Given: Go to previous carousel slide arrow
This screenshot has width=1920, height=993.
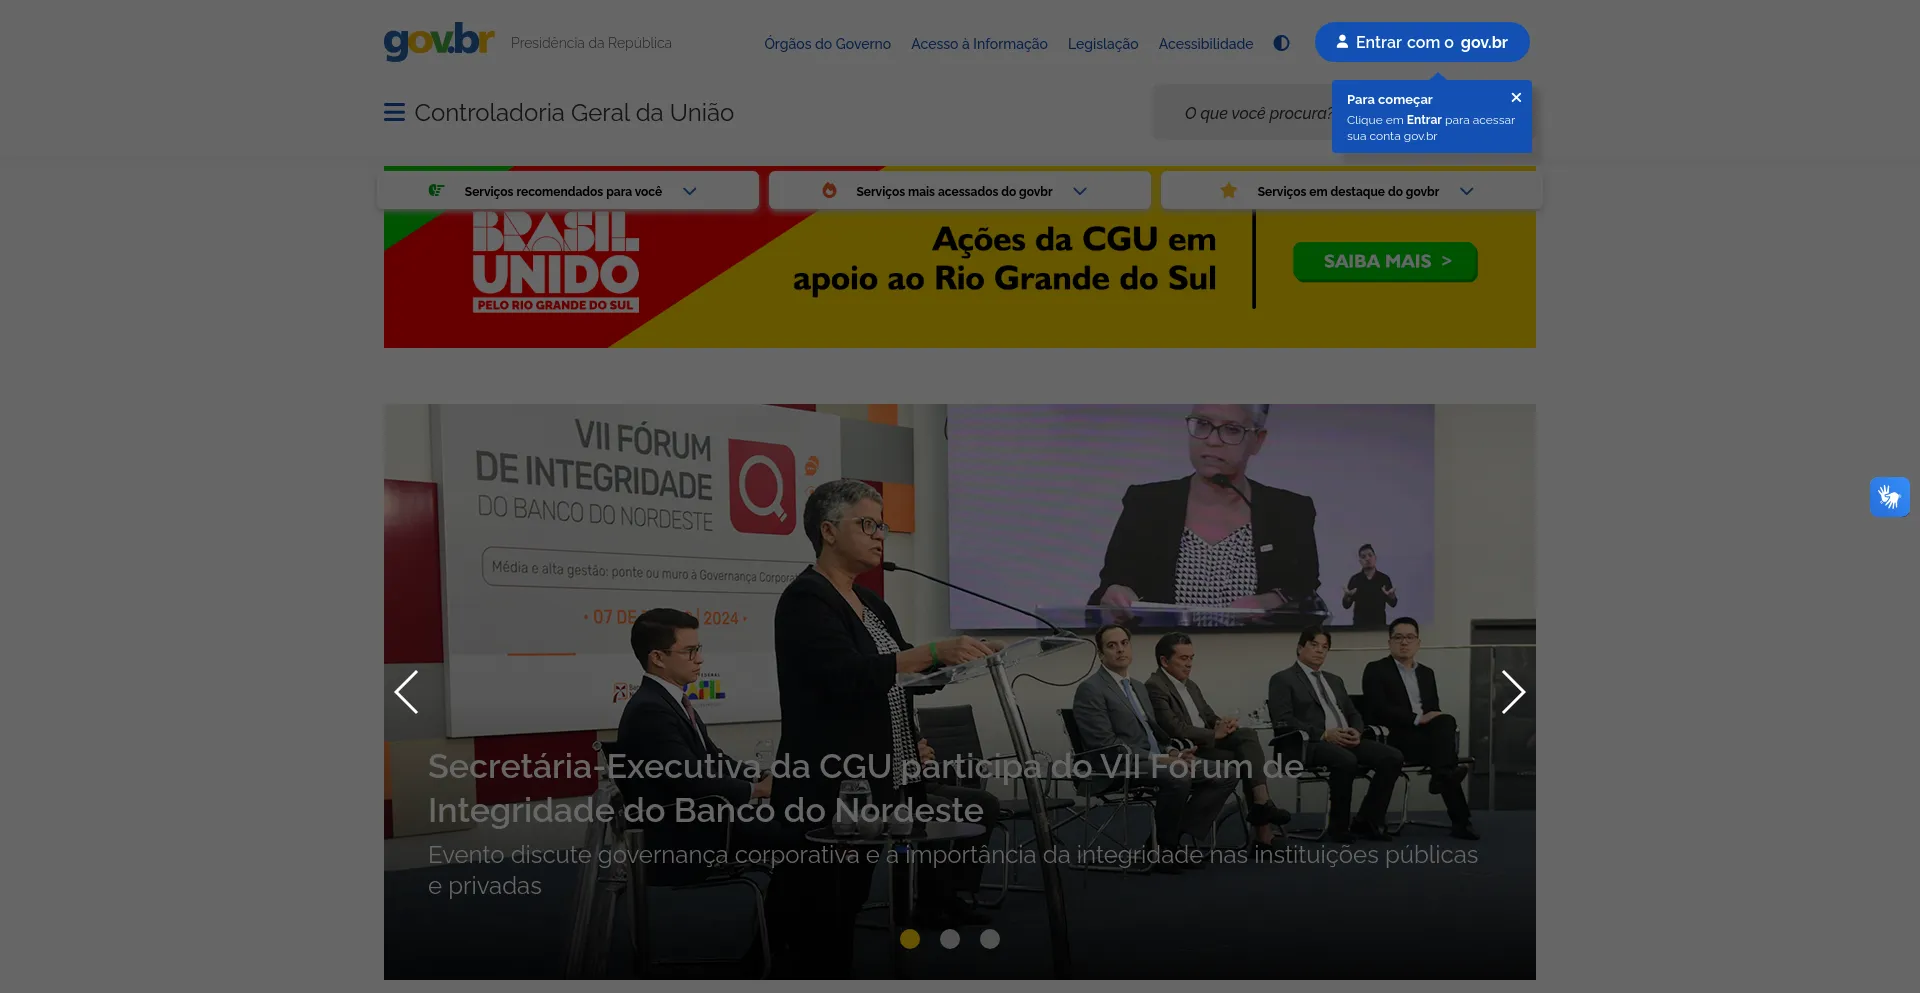Looking at the screenshot, I should pos(406,692).
